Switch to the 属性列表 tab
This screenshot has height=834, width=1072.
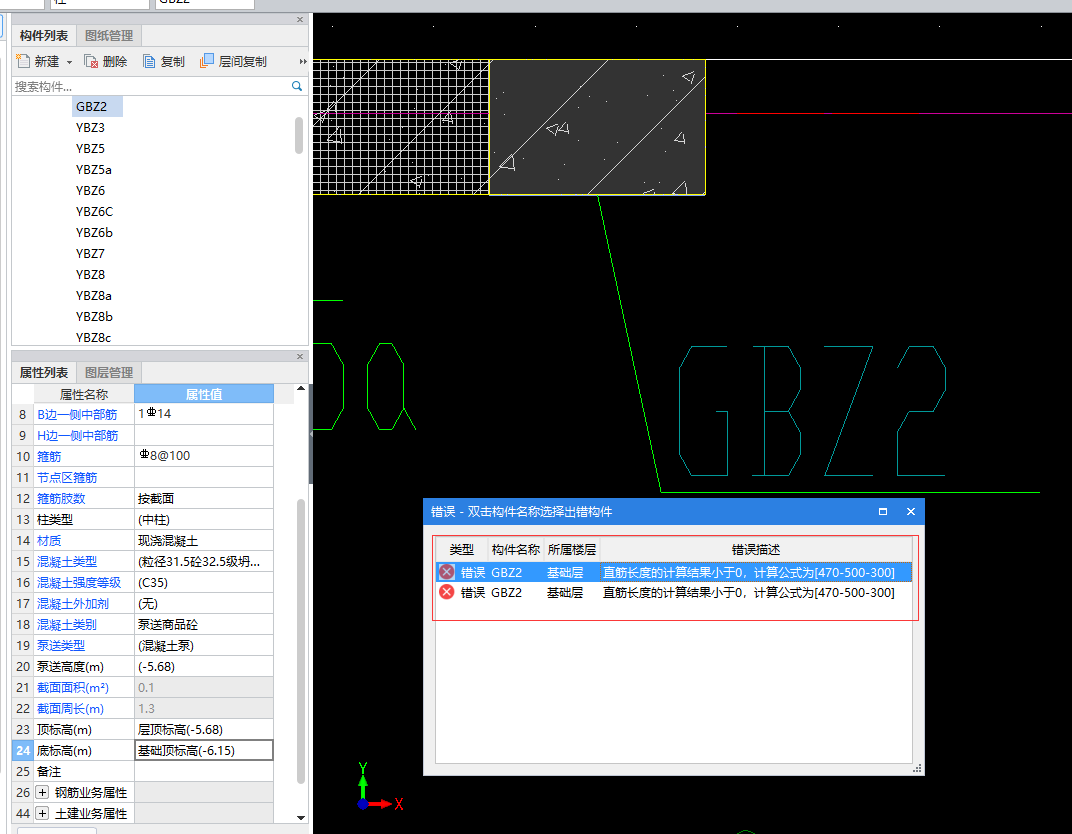44,373
